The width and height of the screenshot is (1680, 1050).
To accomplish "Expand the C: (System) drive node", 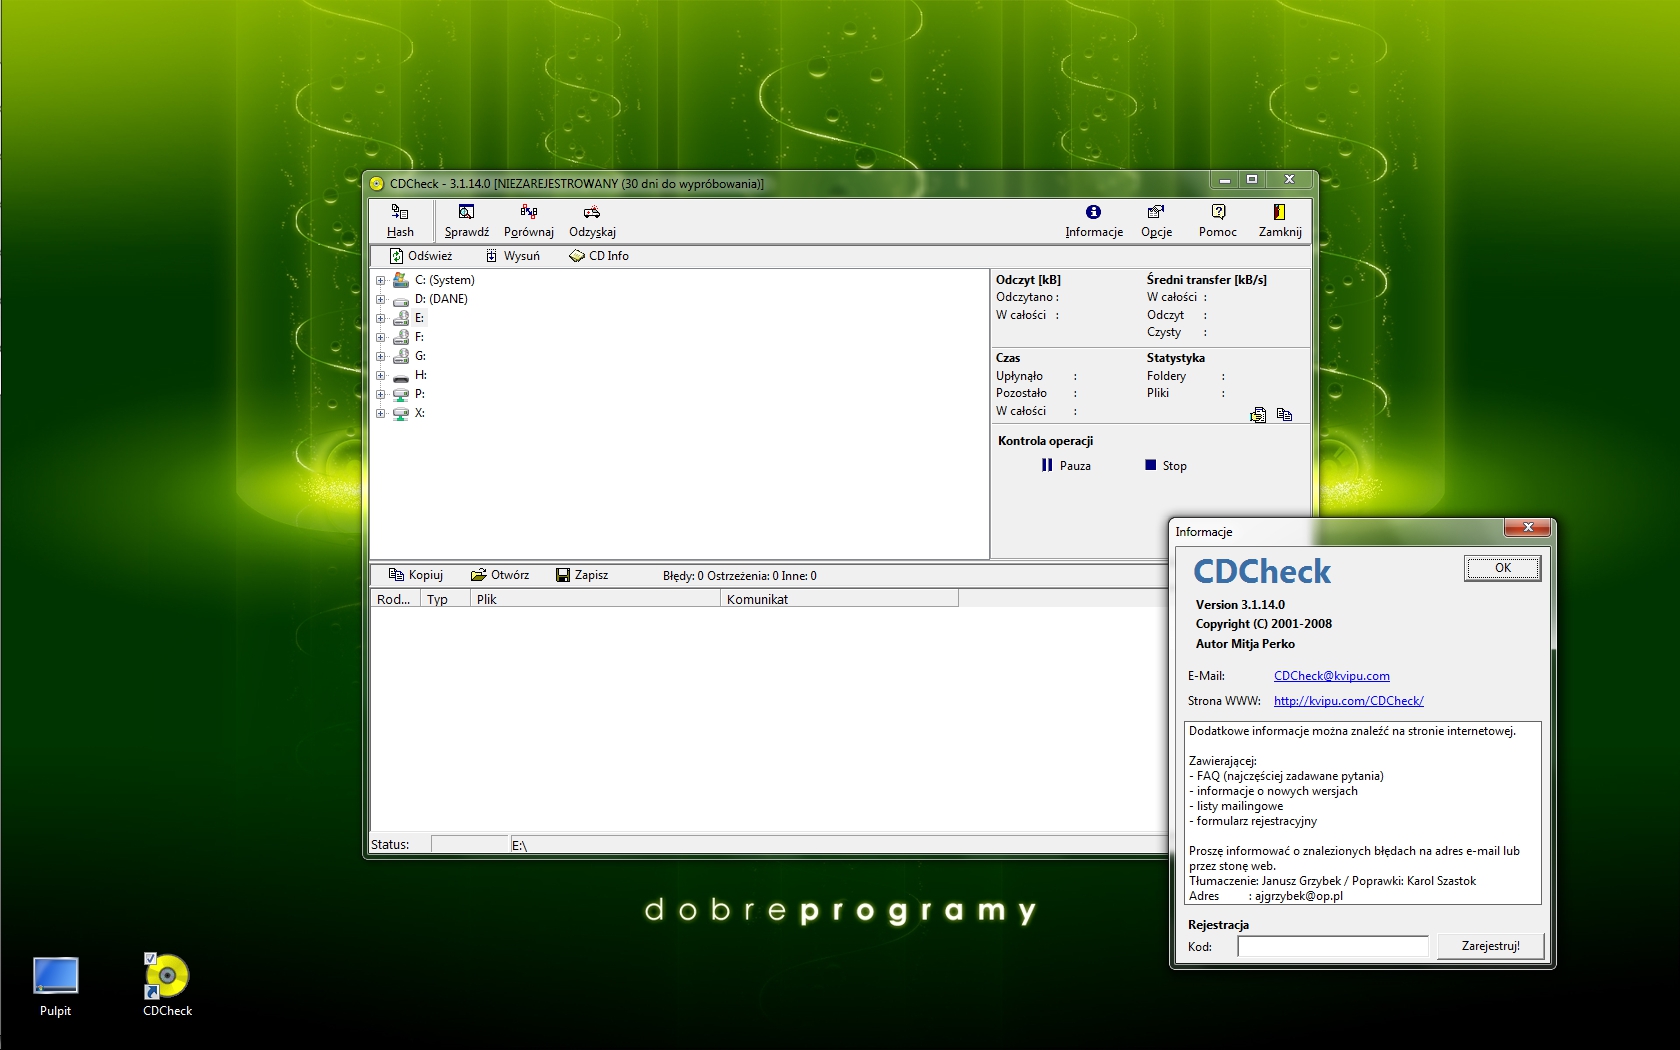I will [381, 280].
